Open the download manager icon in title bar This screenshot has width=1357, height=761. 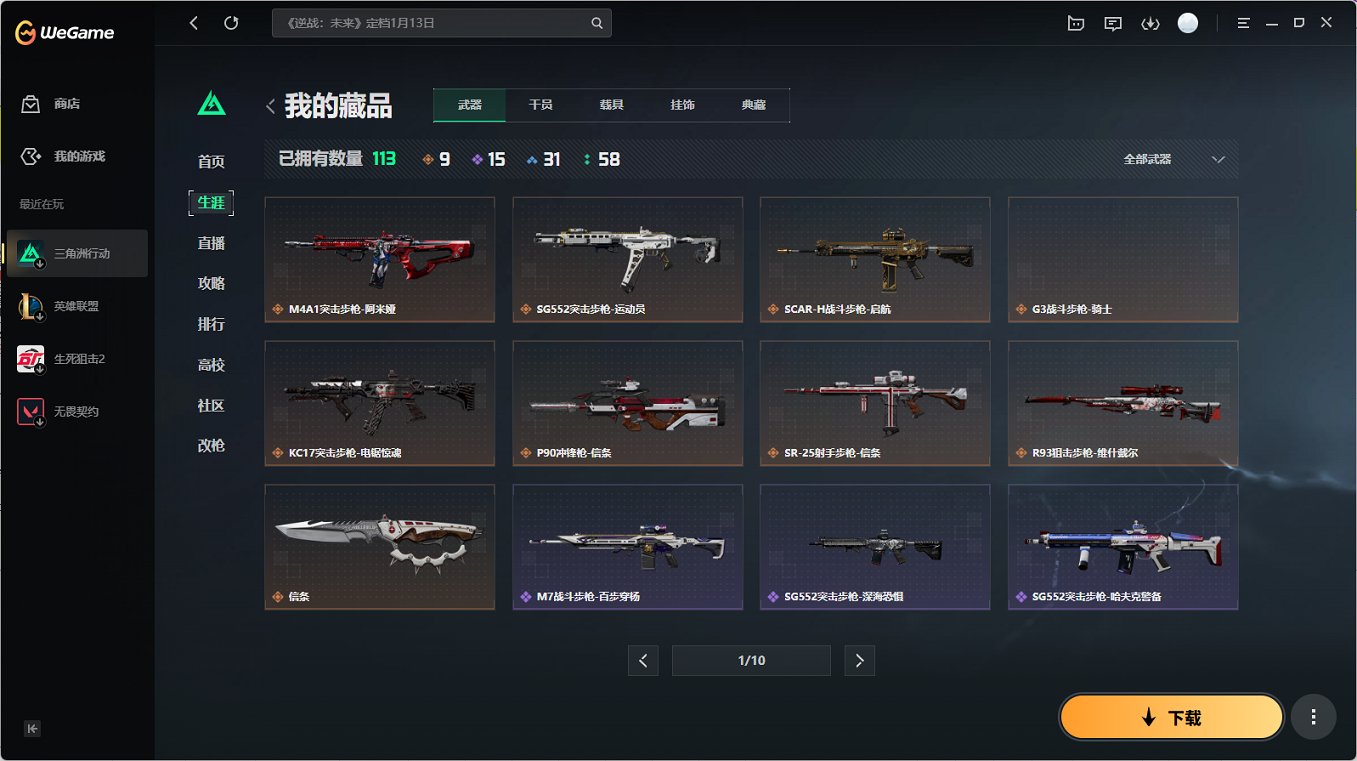[x=1150, y=23]
